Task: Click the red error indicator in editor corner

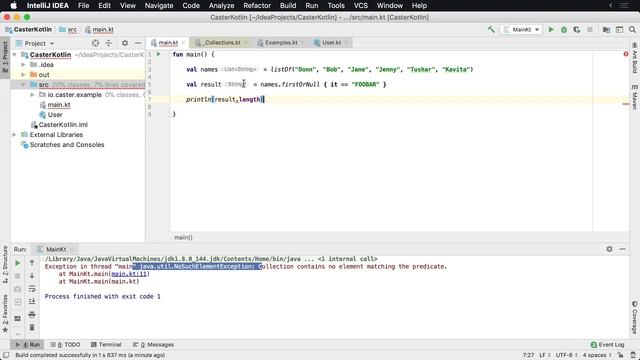Action: click(x=626, y=54)
